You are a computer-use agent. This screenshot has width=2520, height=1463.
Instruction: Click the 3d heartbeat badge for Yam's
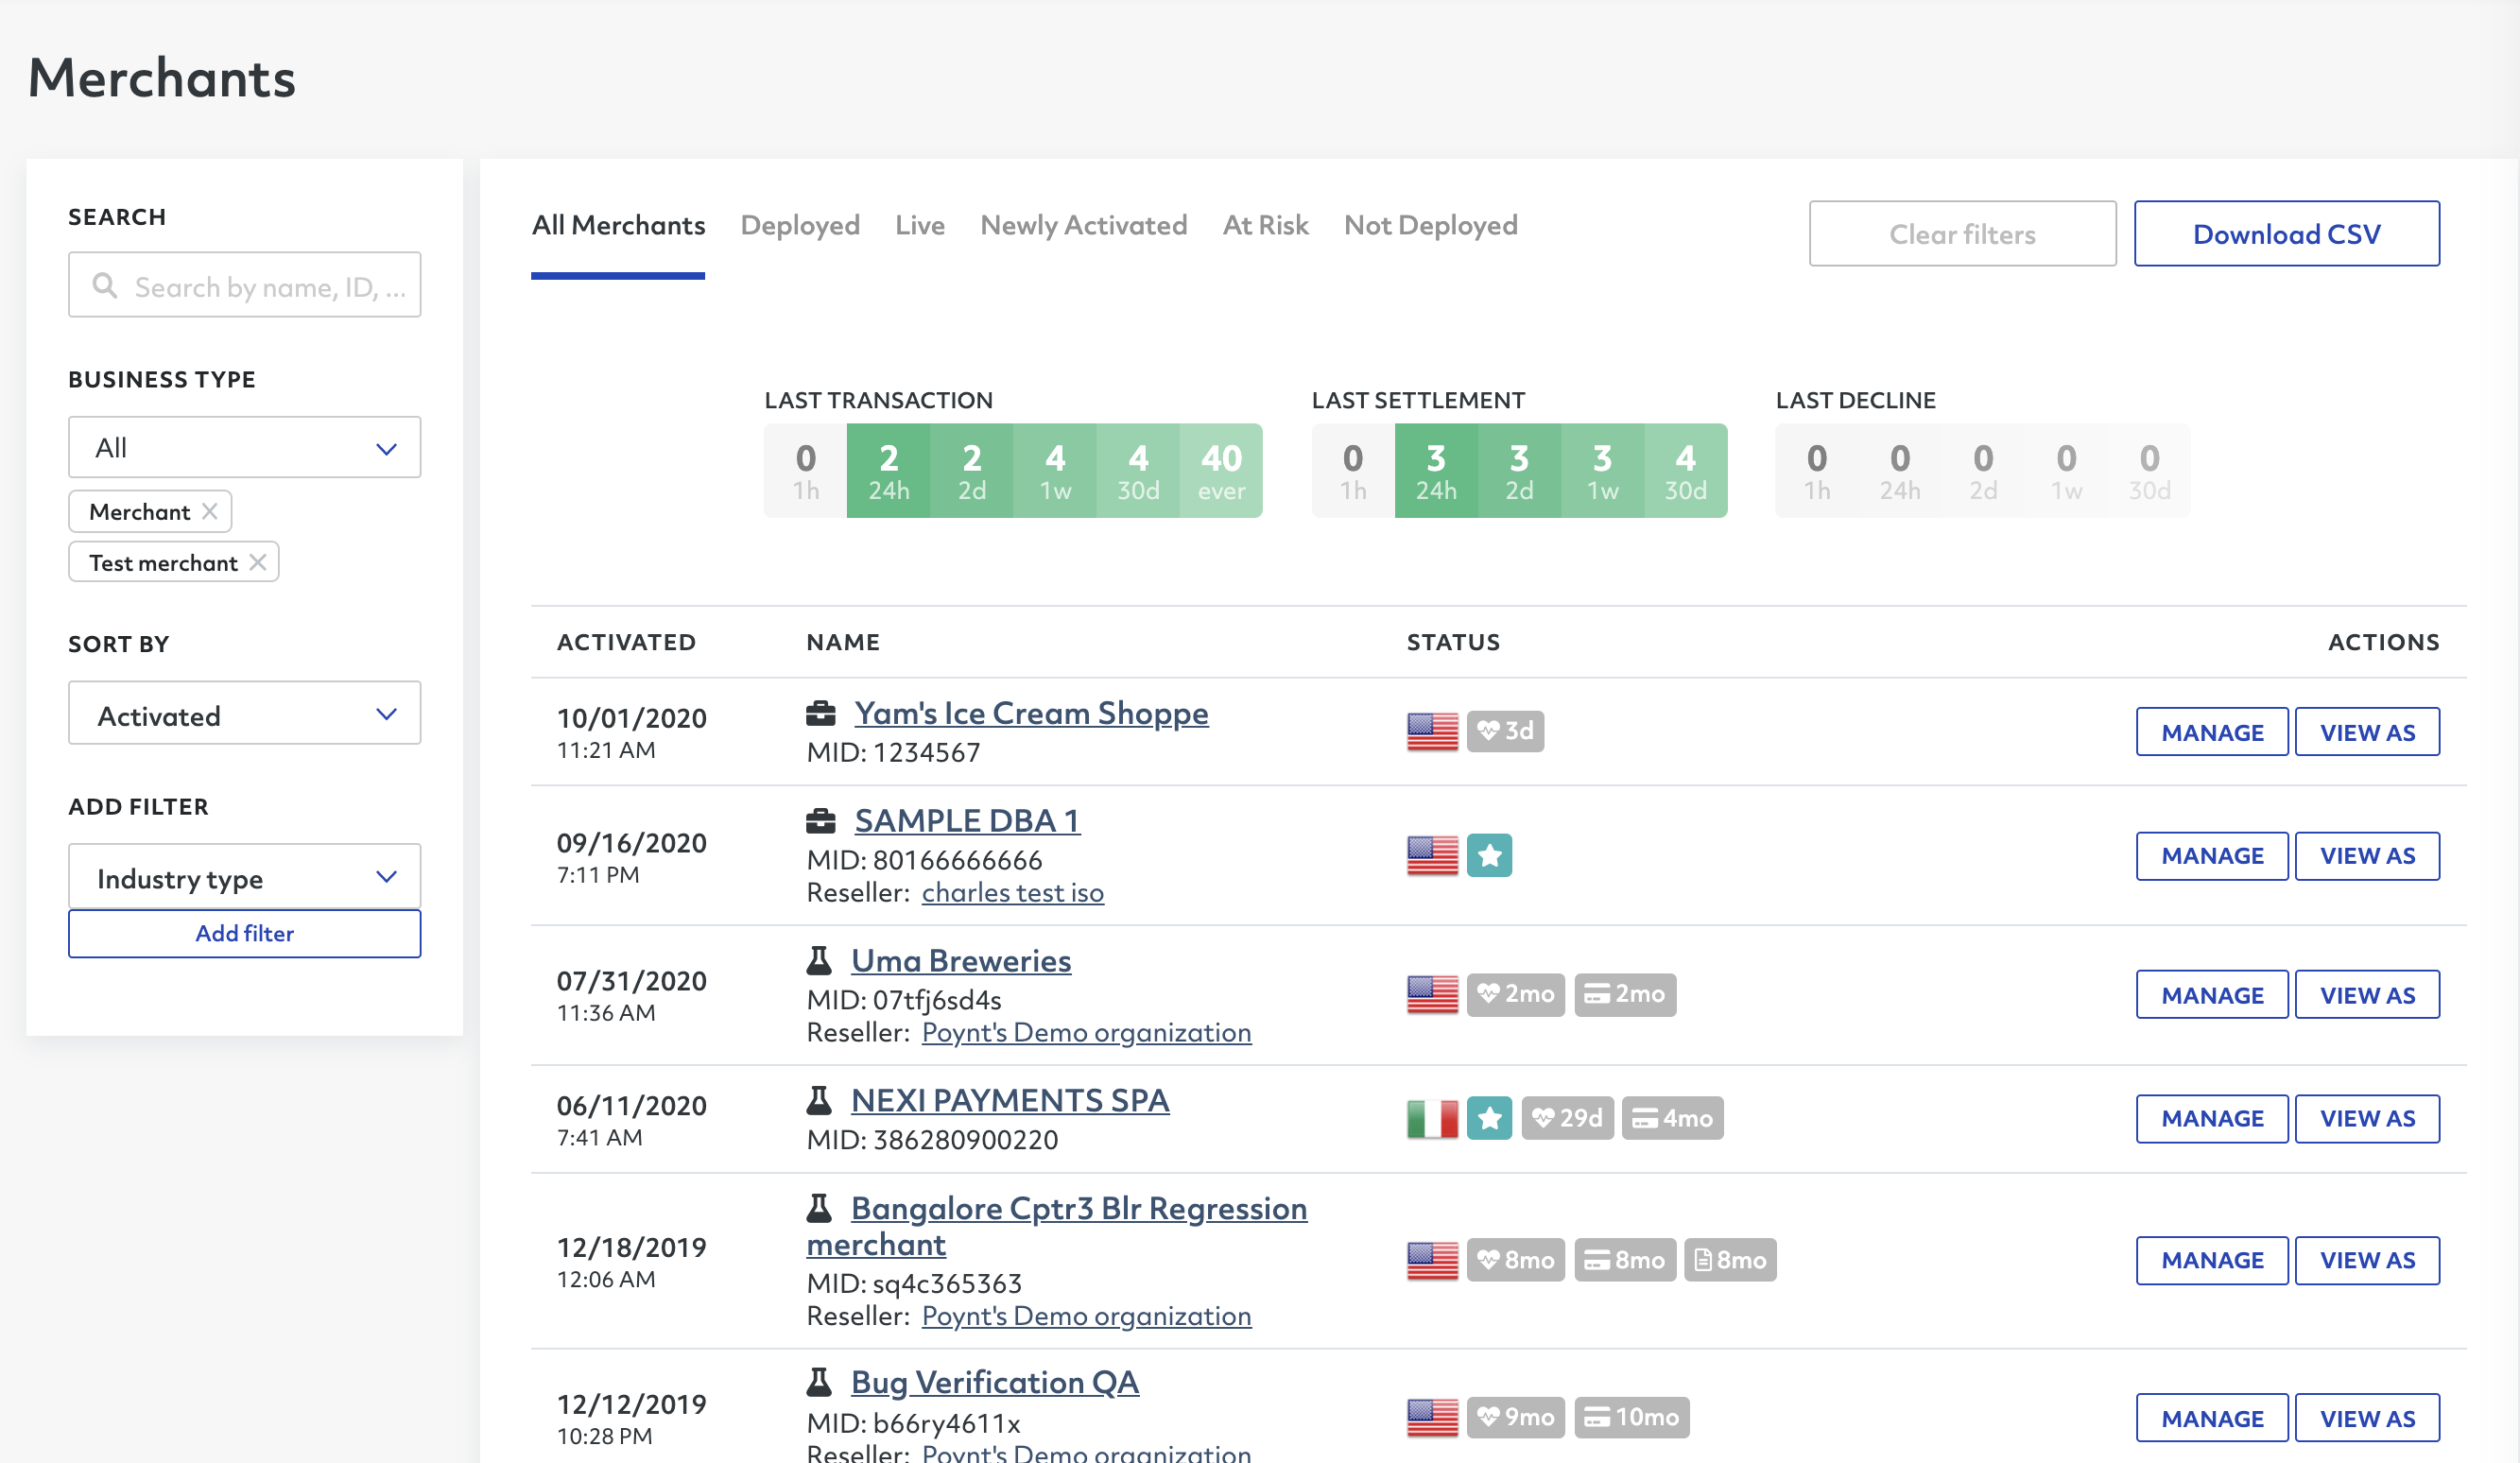1505,731
